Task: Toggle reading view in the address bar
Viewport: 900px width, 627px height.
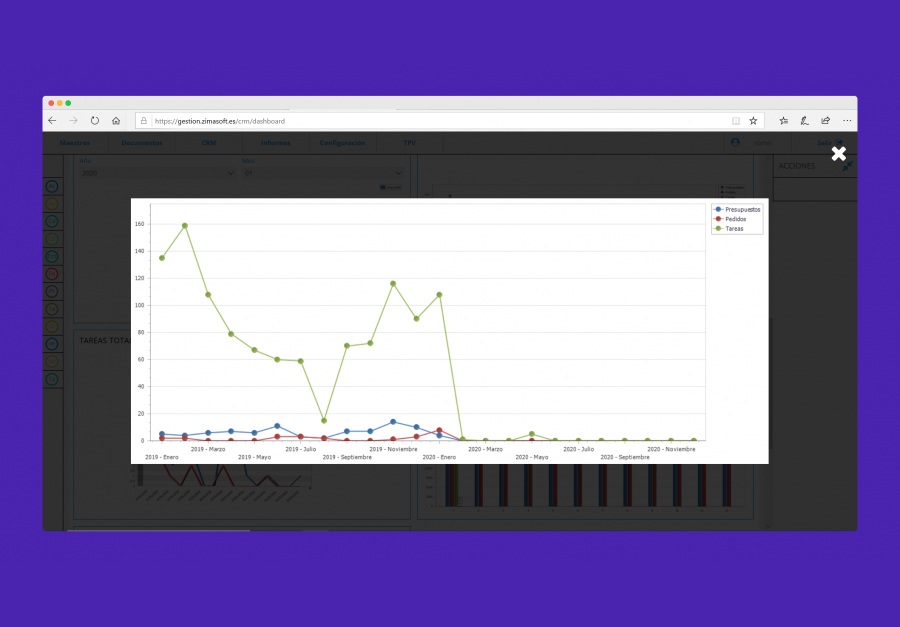Action: [736, 121]
